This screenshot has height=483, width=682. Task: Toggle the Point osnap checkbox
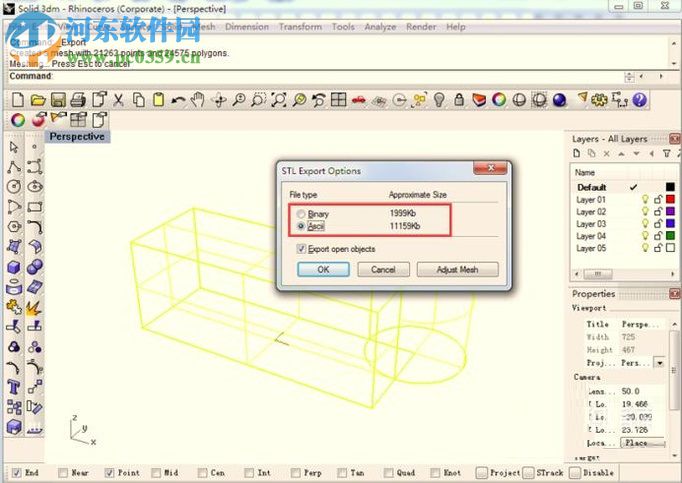(x=110, y=473)
